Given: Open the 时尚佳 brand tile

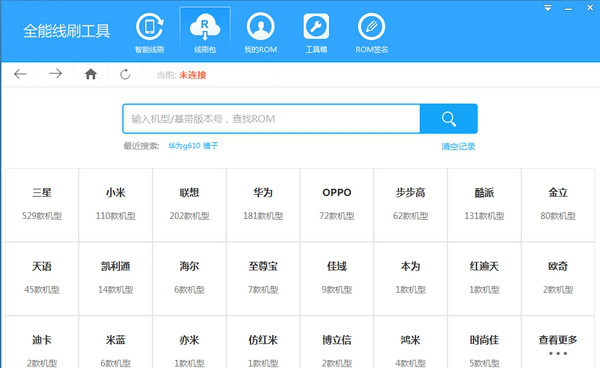Looking at the screenshot, I should 484,342.
